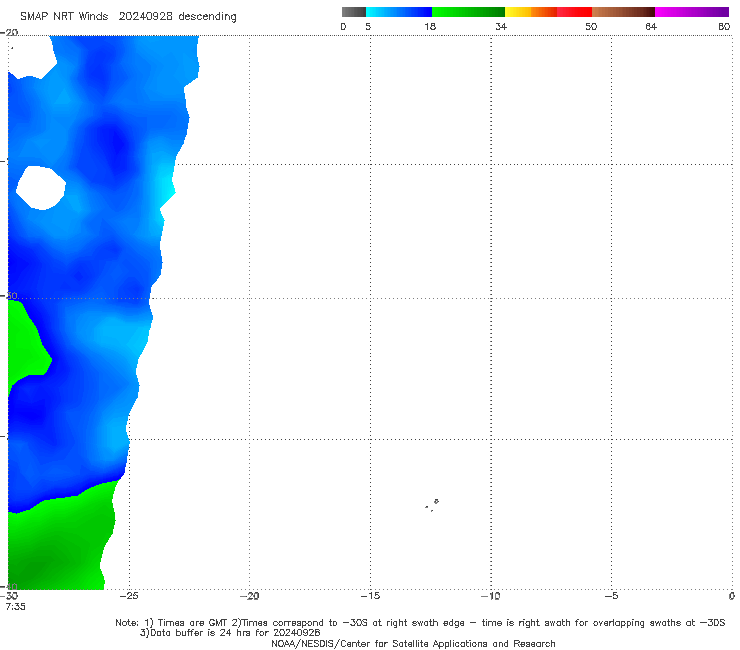Click the longitude axis label -15
This screenshot has height=650, width=740.
point(370,596)
